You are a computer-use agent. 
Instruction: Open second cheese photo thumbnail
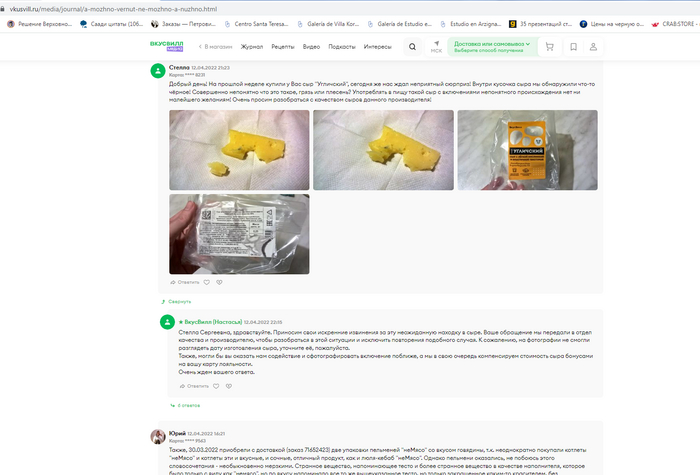383,150
